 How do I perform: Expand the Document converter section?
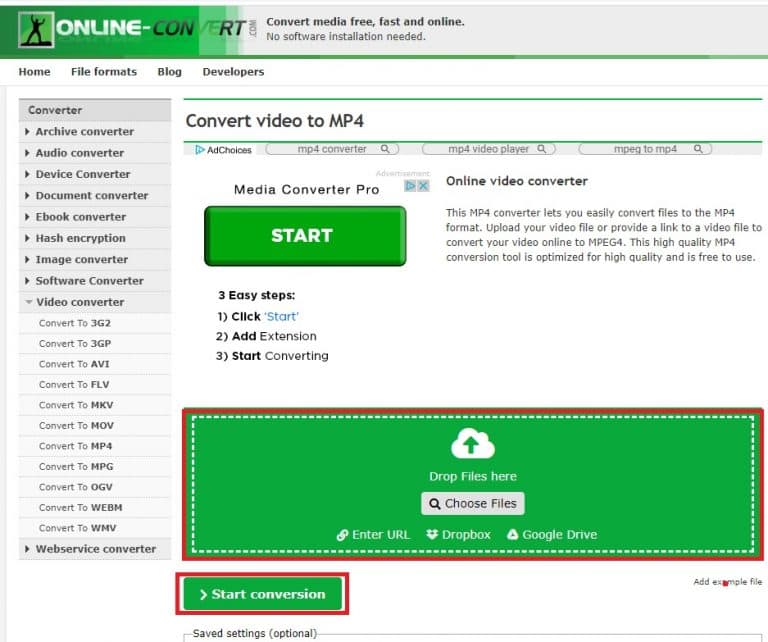click(95, 196)
